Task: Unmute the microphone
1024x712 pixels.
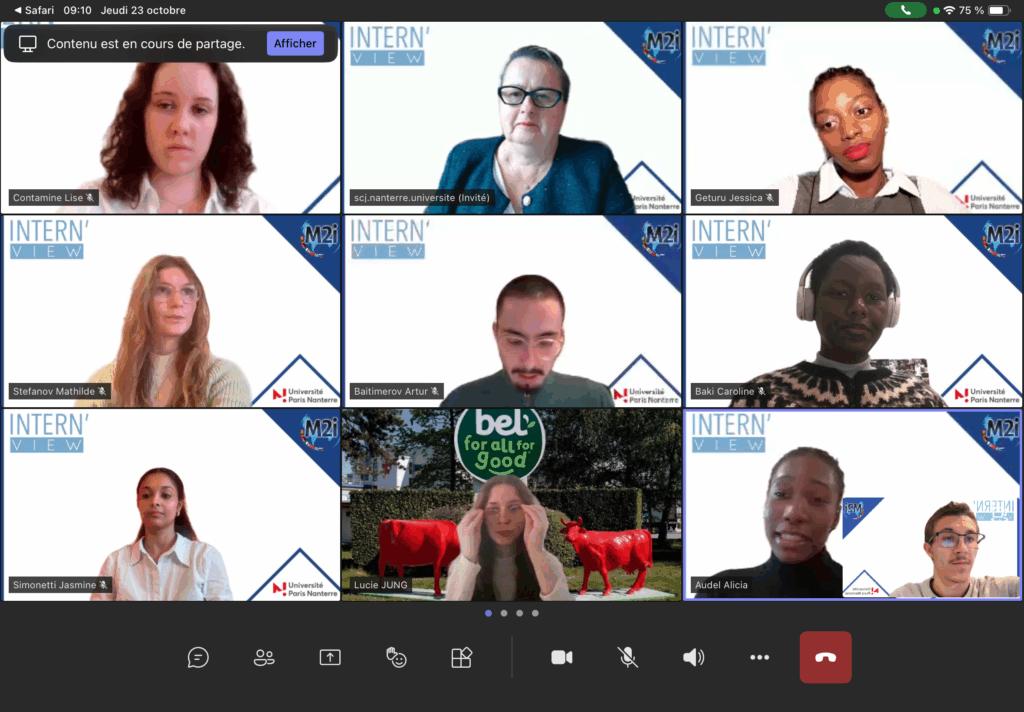Action: (627, 657)
